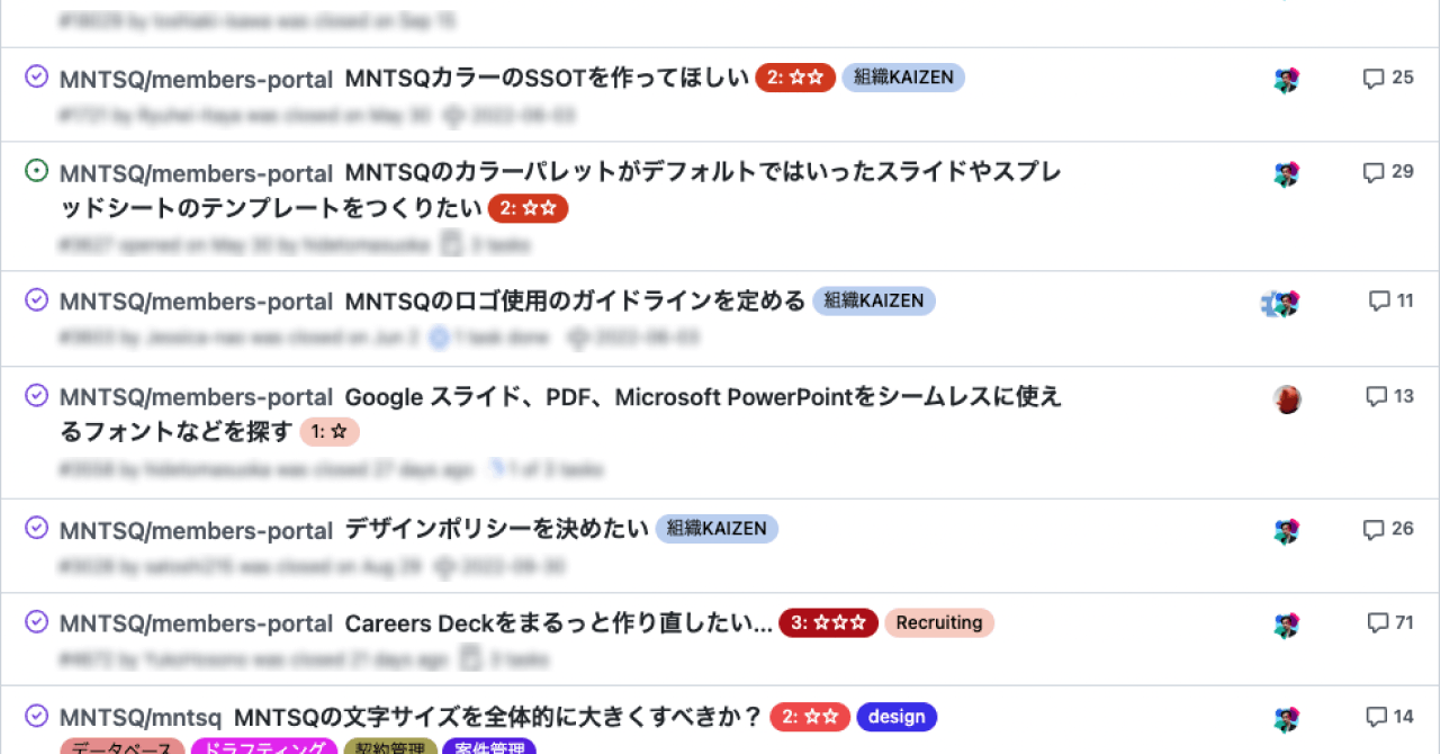
Task: Filter by the Recruiting label
Action: point(939,623)
